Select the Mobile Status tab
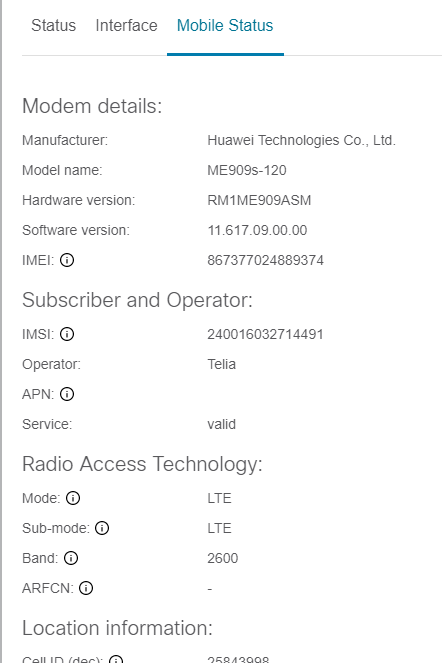Image resolution: width=442 pixels, height=663 pixels. (x=225, y=25)
